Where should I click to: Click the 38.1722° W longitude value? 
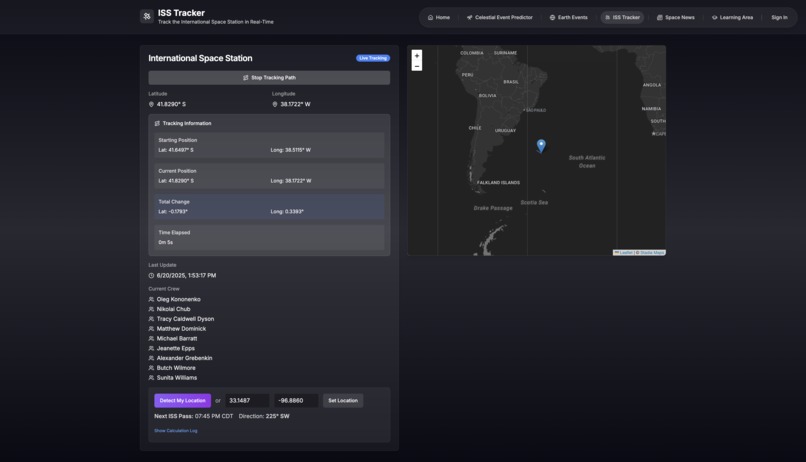295,104
